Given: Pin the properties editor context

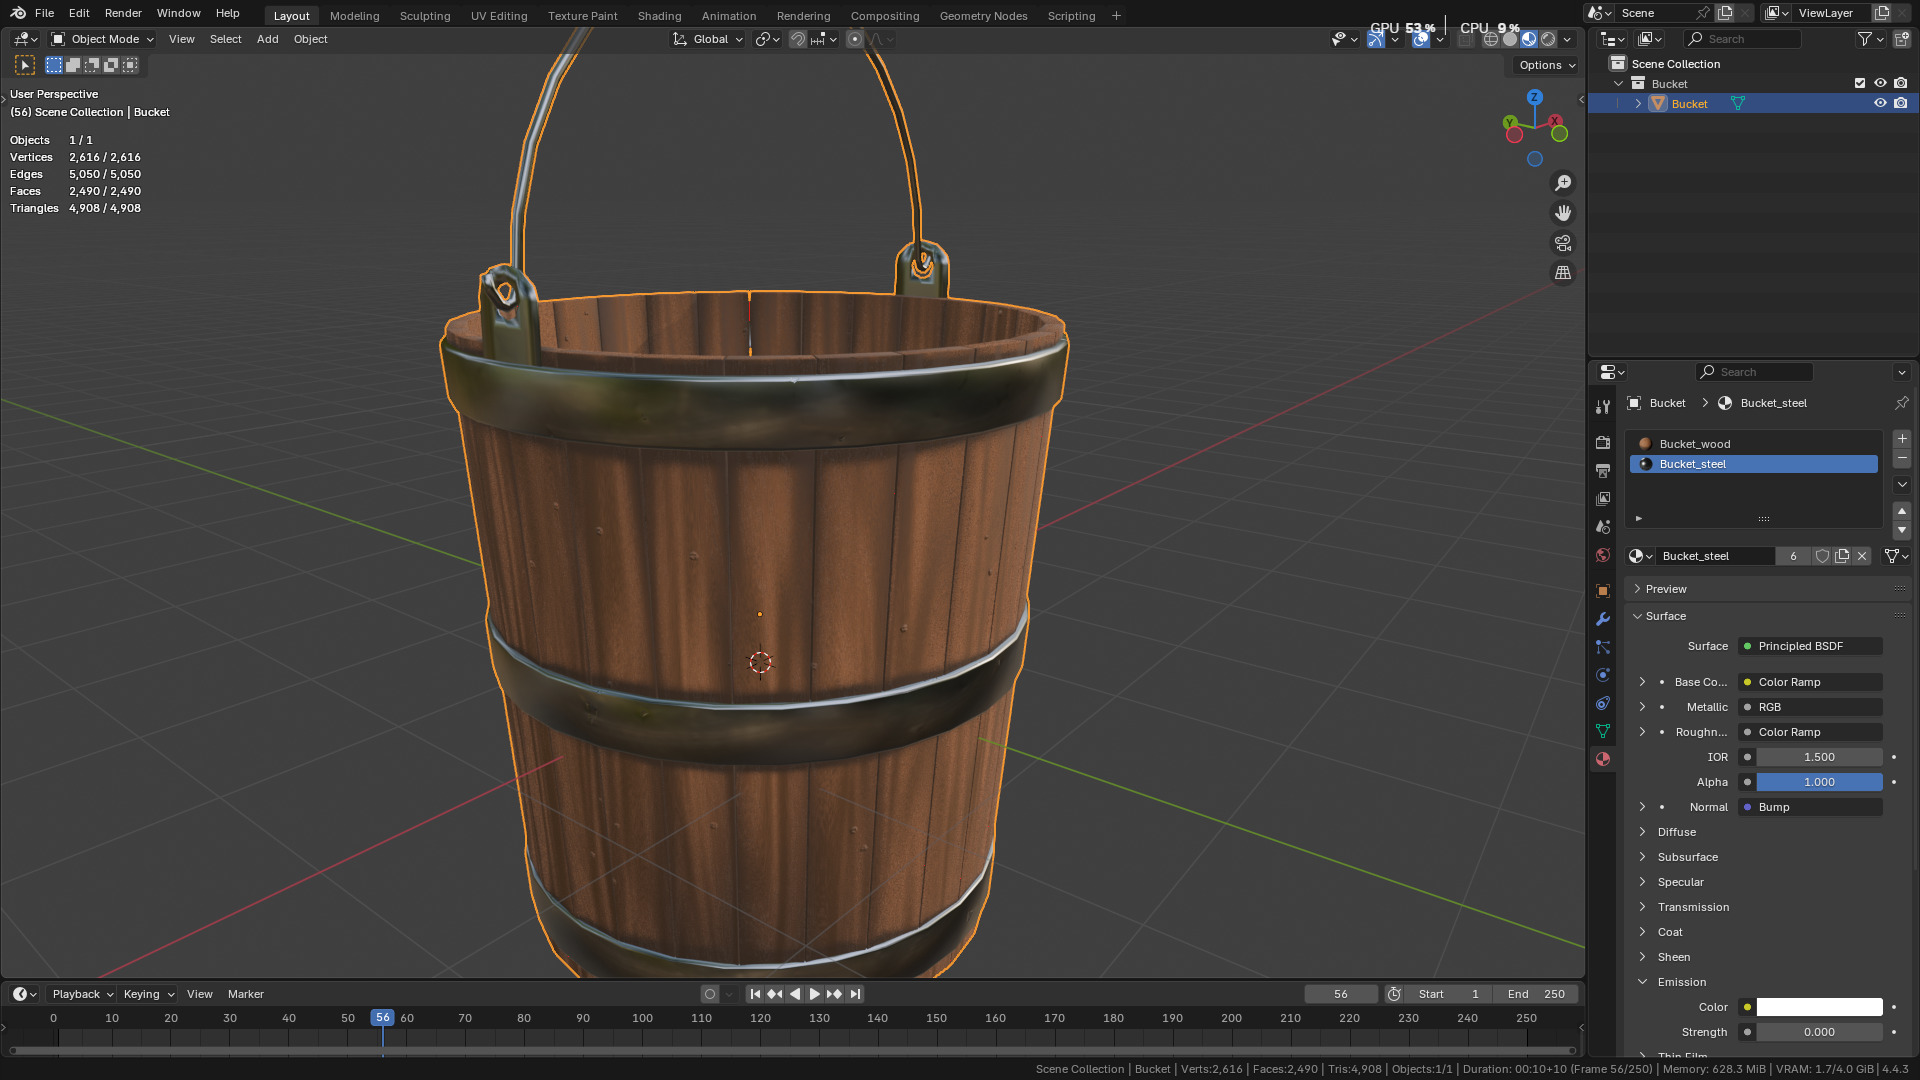Looking at the screenshot, I should point(1901,403).
